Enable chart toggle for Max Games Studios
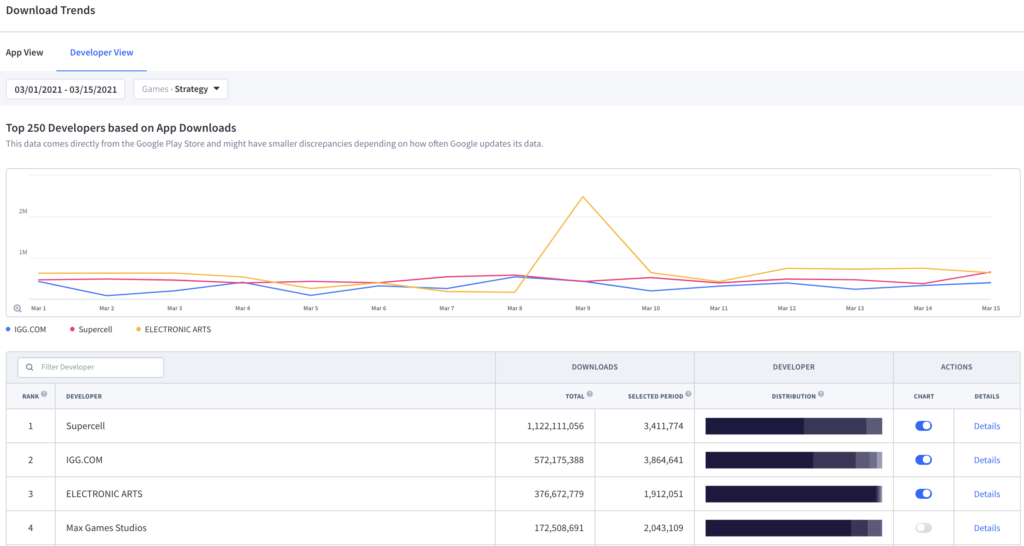Screen dimensions: 1024x546 click(923, 528)
